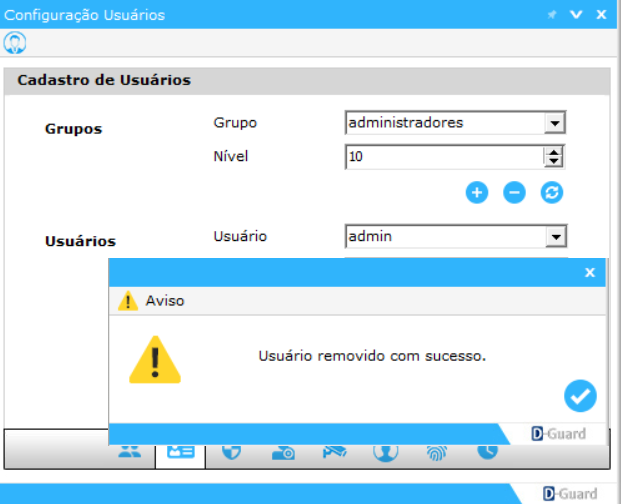This screenshot has width=621, height=504.
Task: Click the add group plus icon
Action: coord(477,193)
